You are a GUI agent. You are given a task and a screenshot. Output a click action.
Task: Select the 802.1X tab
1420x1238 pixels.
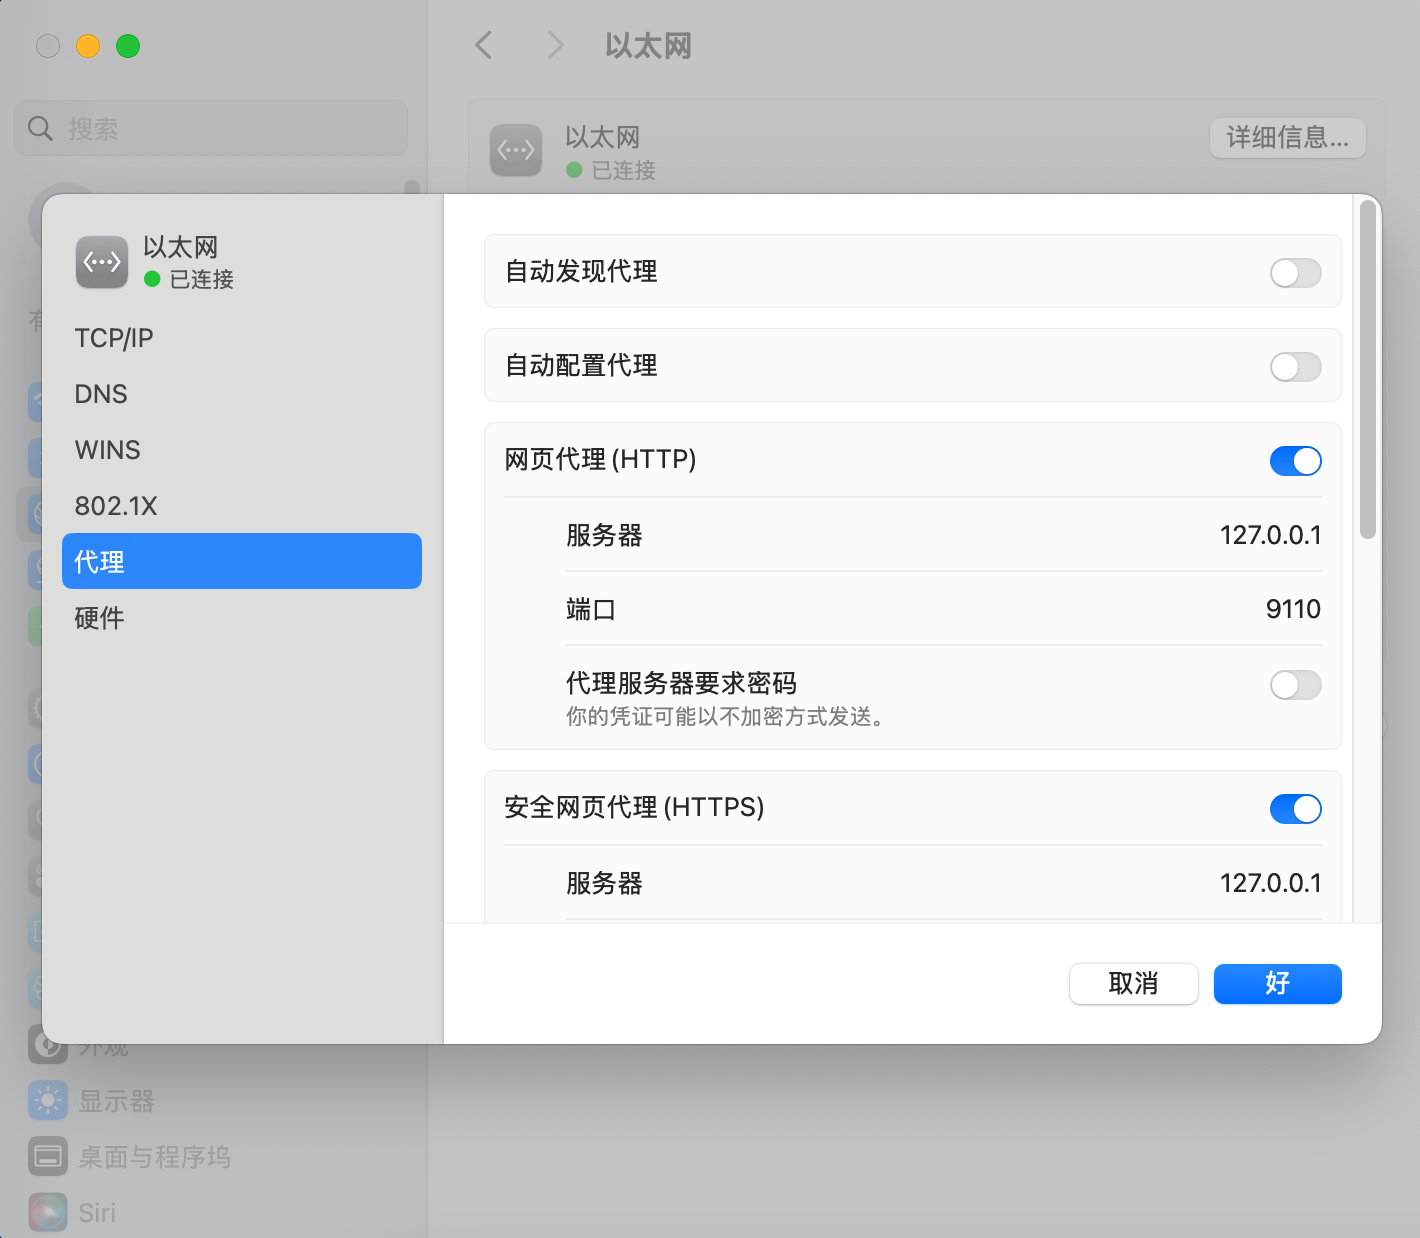point(242,506)
